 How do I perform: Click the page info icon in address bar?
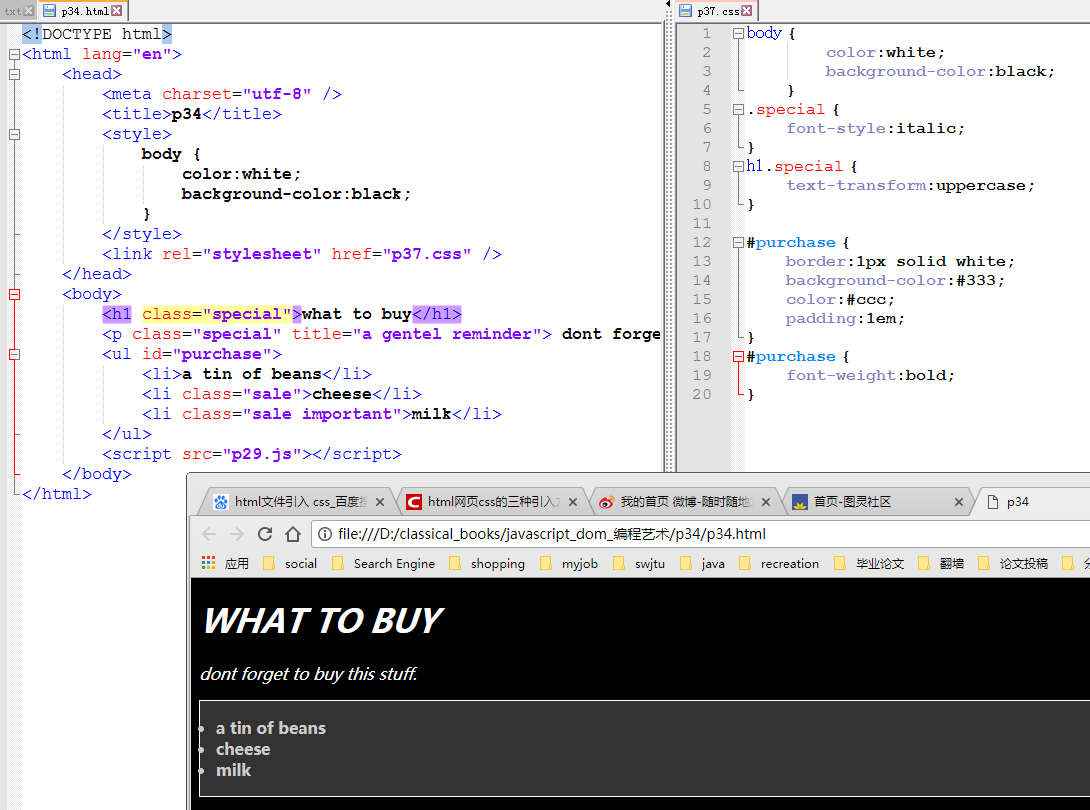(x=325, y=534)
